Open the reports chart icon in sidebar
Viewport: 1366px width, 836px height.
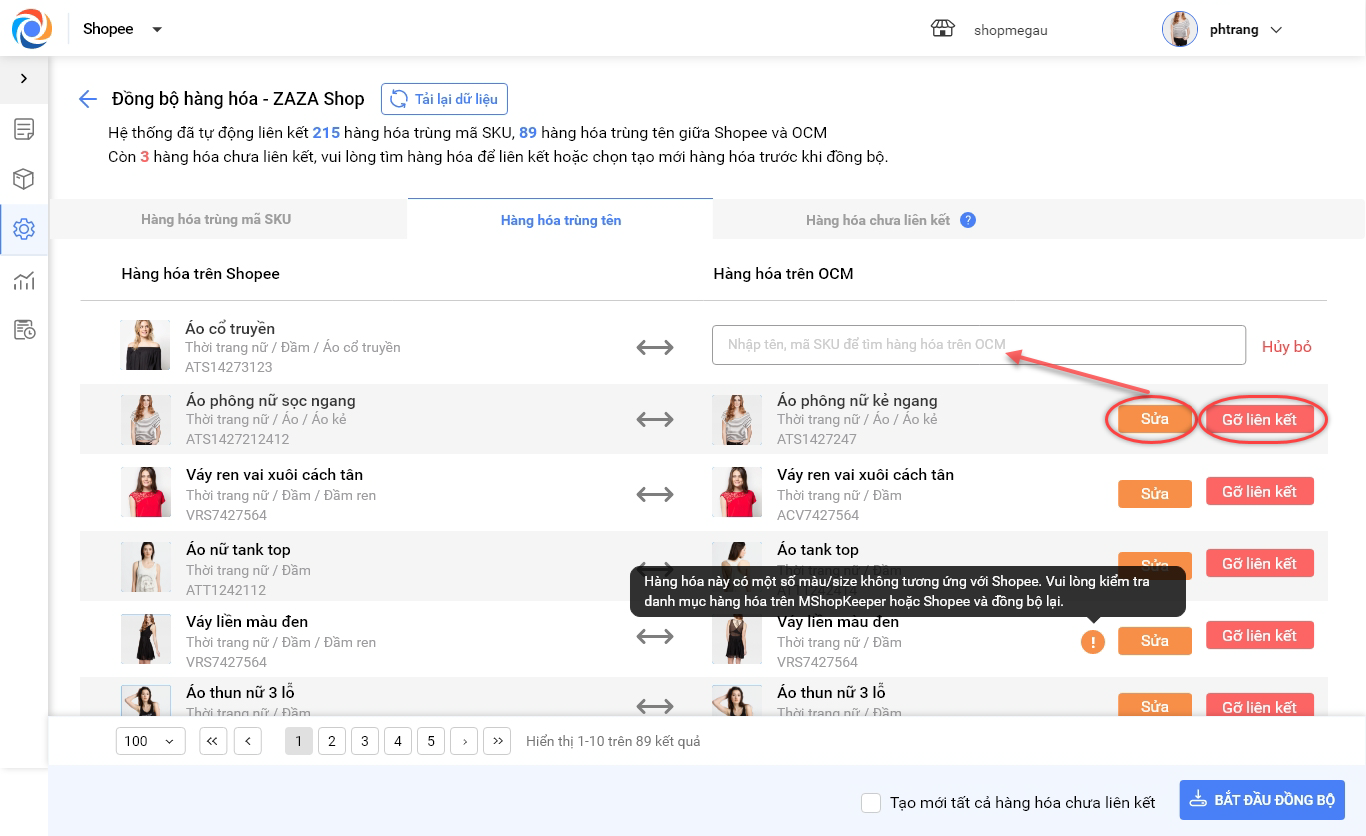(24, 280)
